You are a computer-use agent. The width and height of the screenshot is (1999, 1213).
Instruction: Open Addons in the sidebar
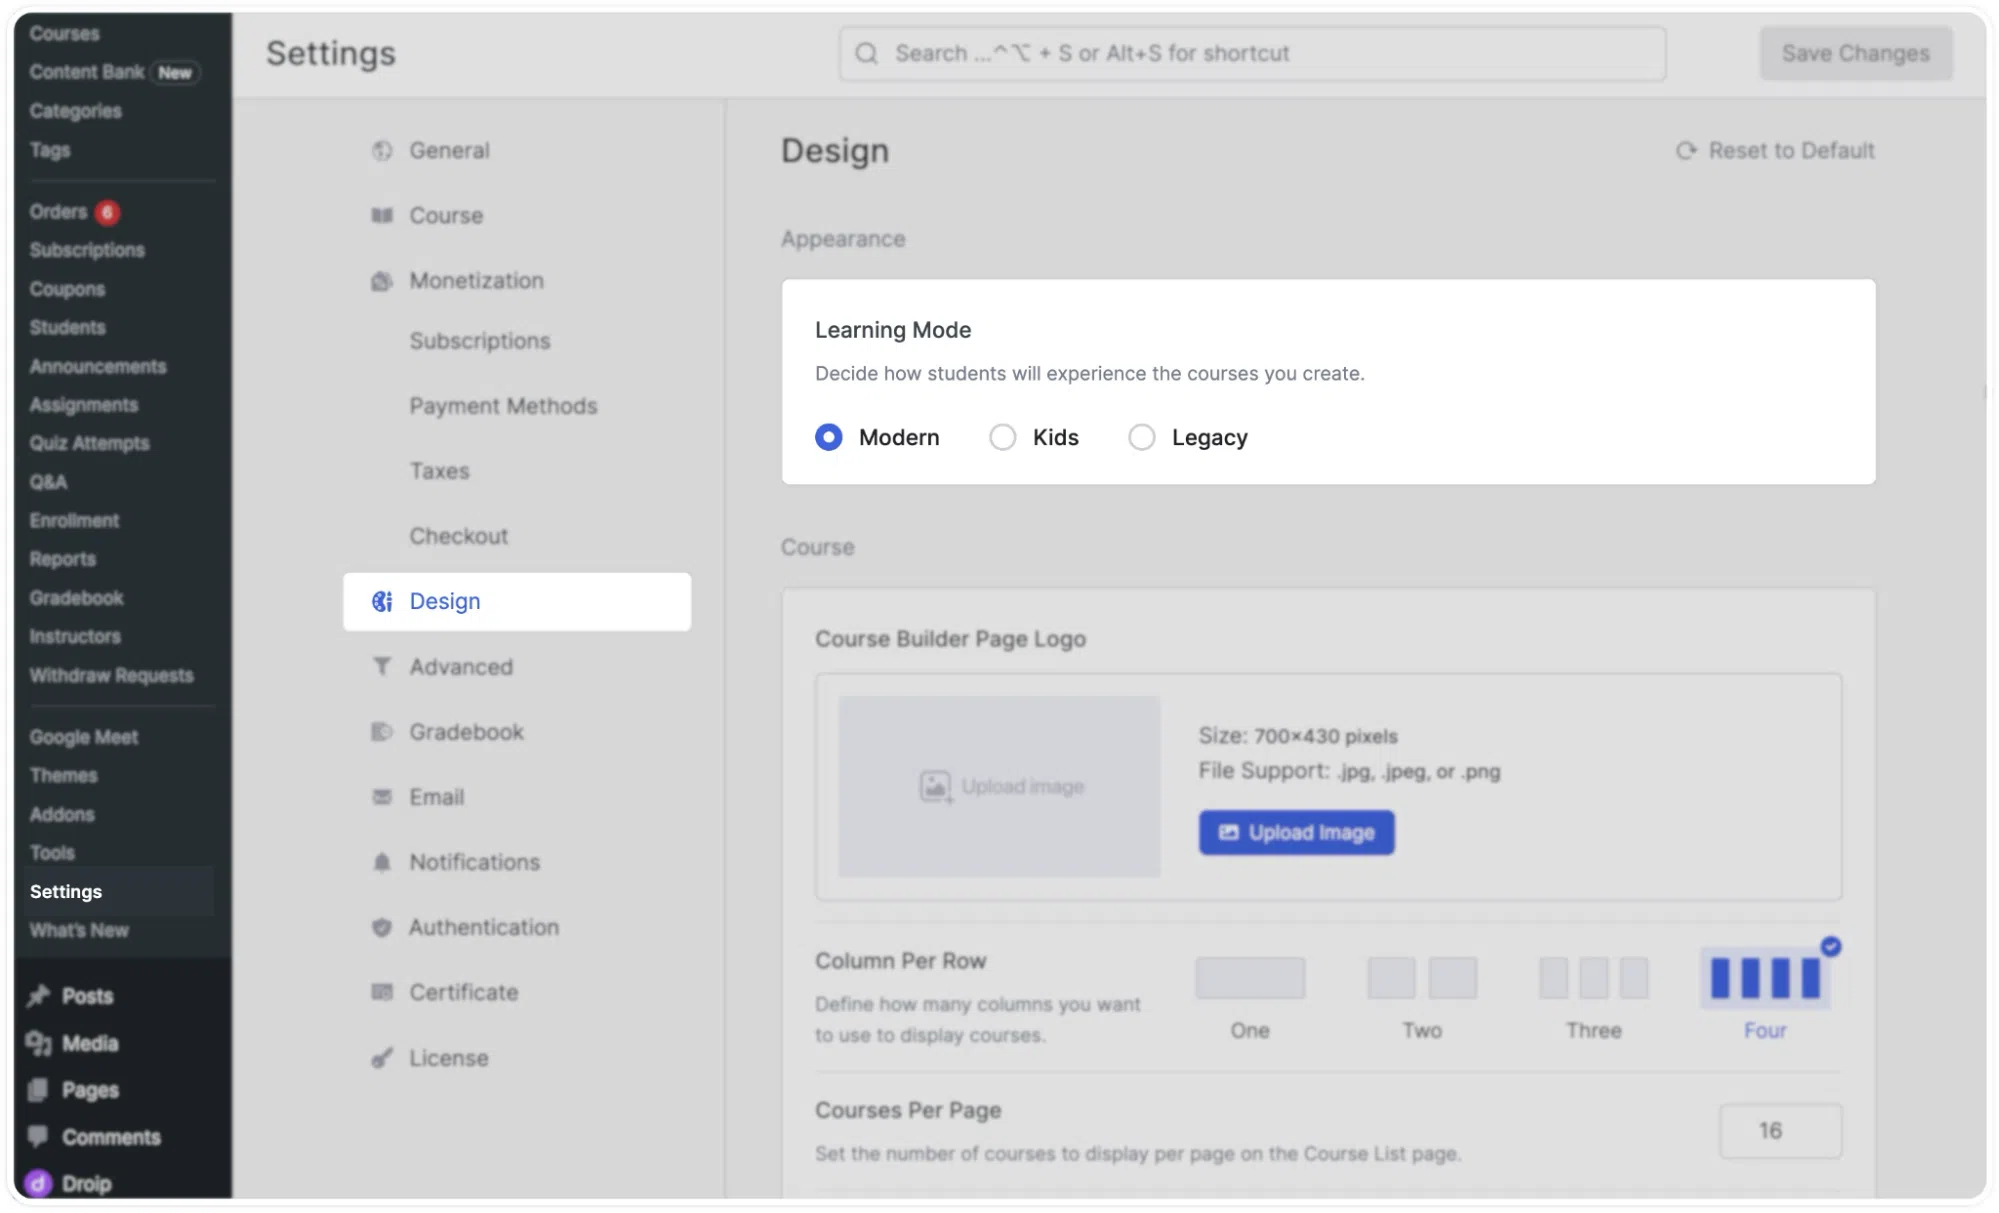click(x=62, y=814)
